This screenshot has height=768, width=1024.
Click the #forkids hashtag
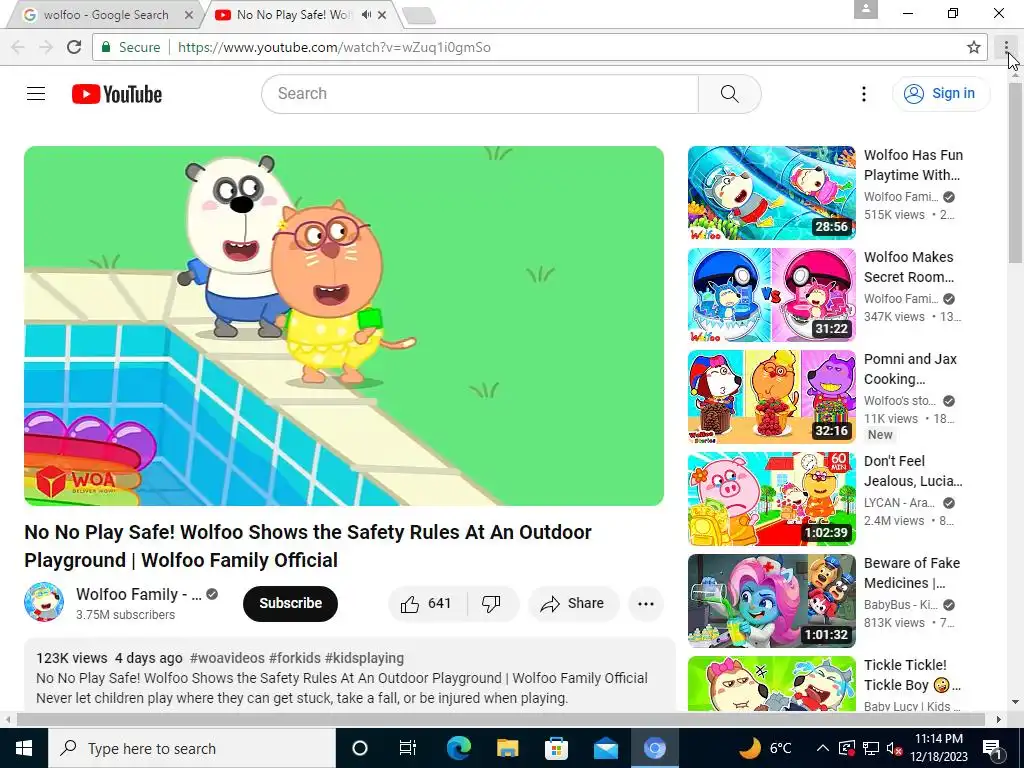(295, 658)
